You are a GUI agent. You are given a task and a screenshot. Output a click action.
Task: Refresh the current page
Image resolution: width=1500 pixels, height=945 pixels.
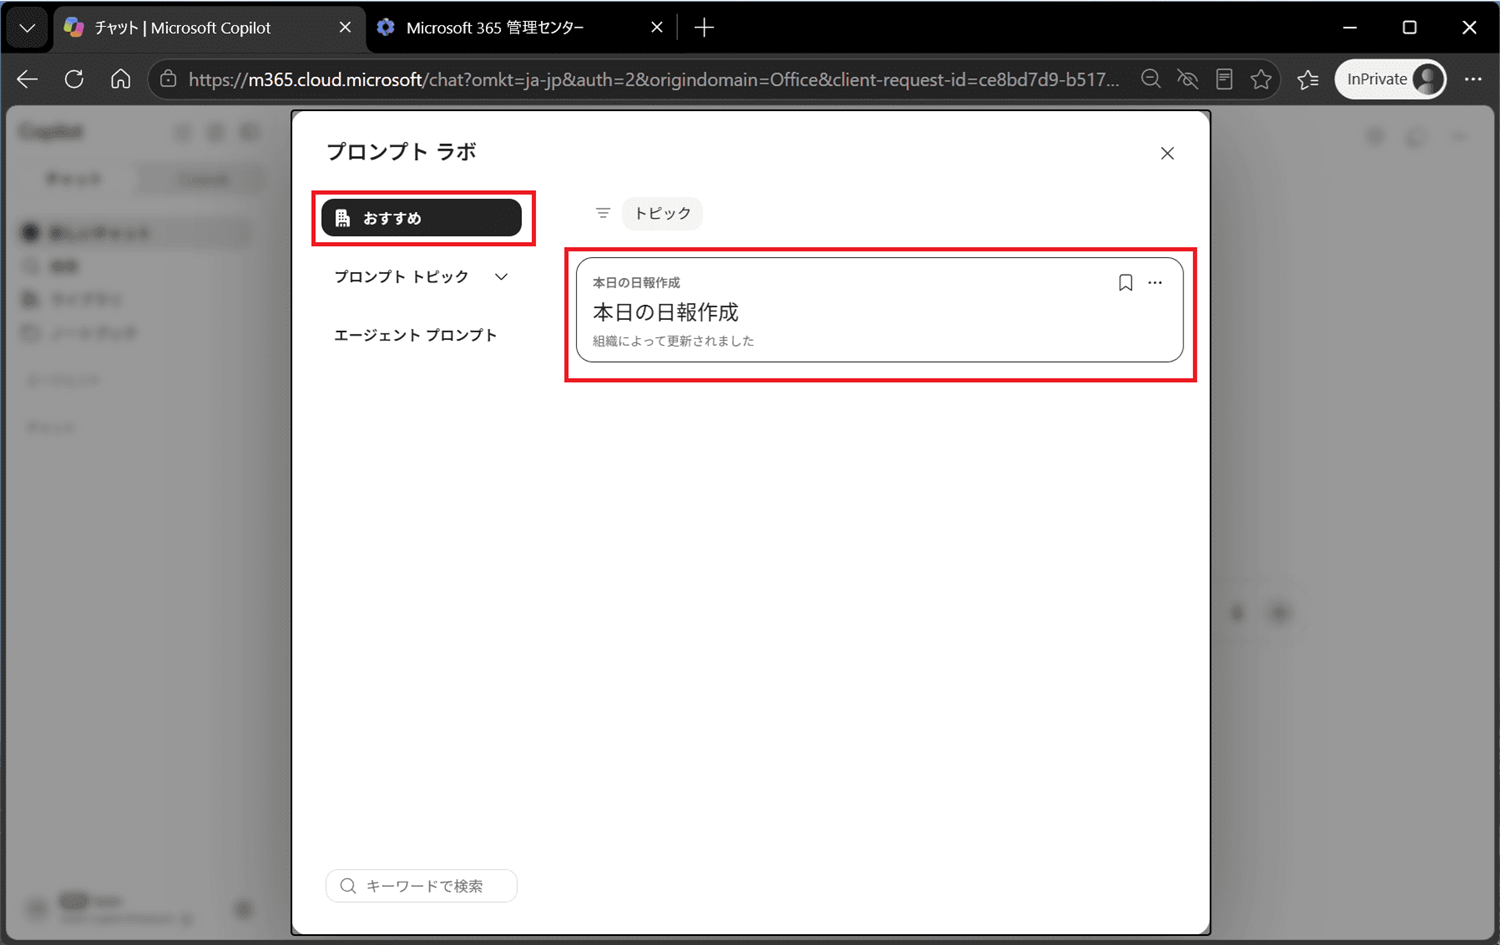[74, 79]
